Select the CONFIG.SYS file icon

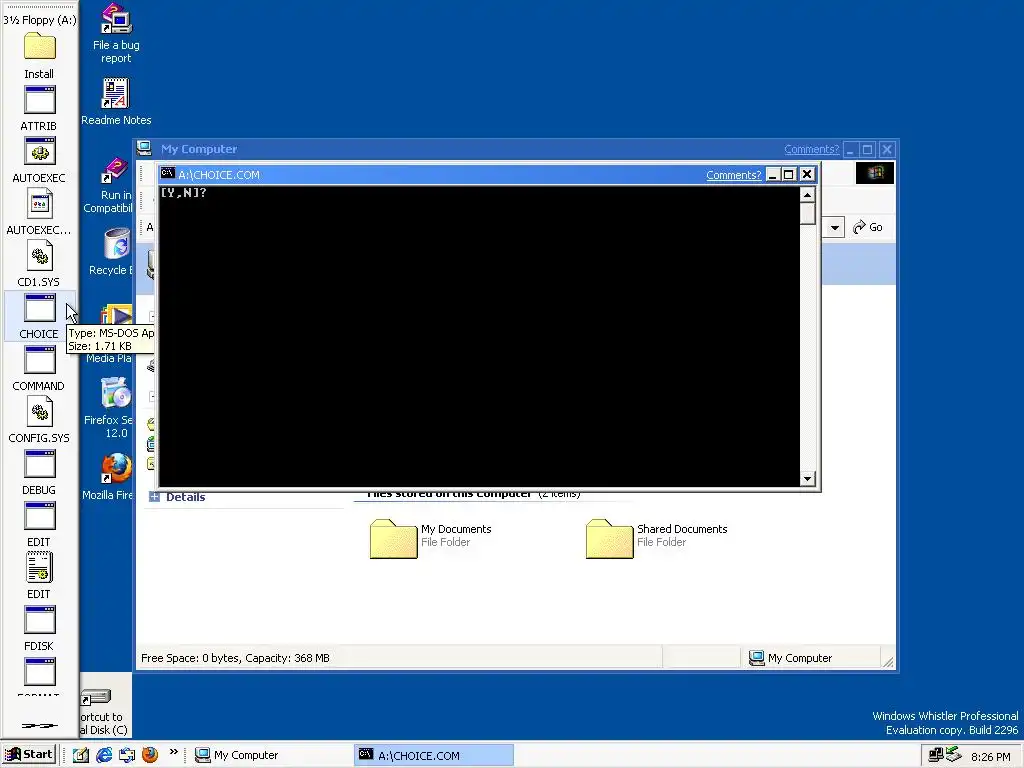(39, 412)
